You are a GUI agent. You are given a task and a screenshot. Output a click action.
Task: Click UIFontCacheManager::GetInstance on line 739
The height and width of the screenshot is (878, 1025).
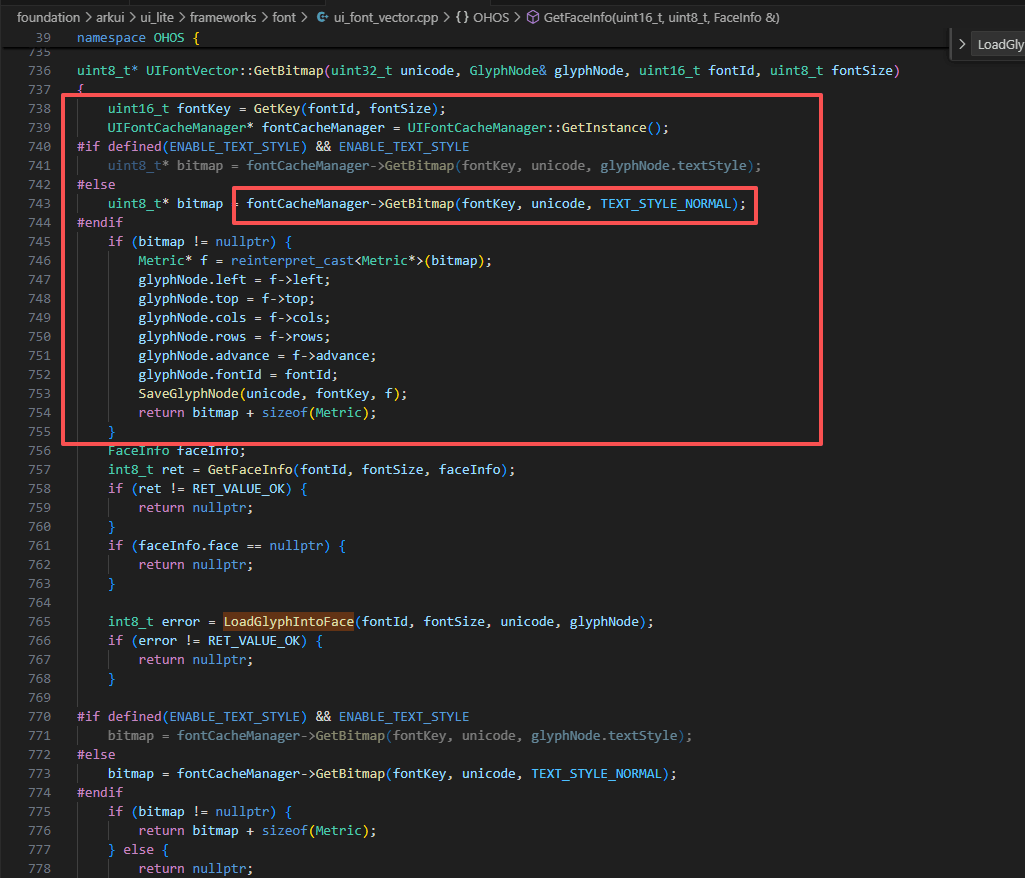click(526, 127)
